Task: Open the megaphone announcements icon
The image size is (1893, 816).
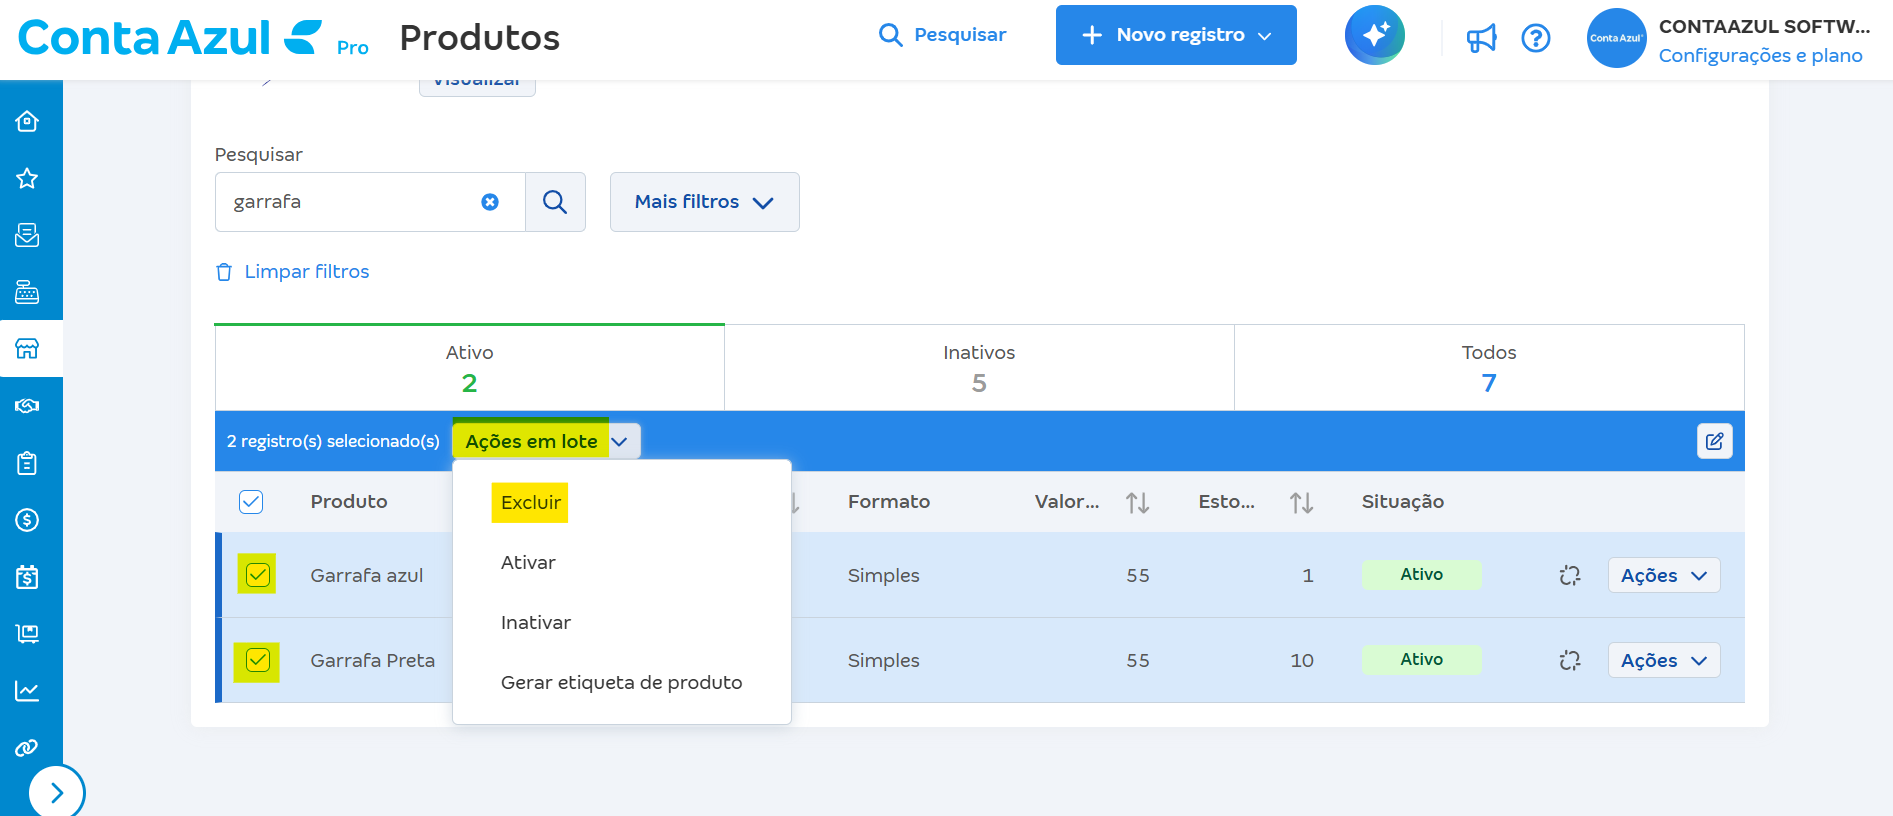Action: (1481, 38)
